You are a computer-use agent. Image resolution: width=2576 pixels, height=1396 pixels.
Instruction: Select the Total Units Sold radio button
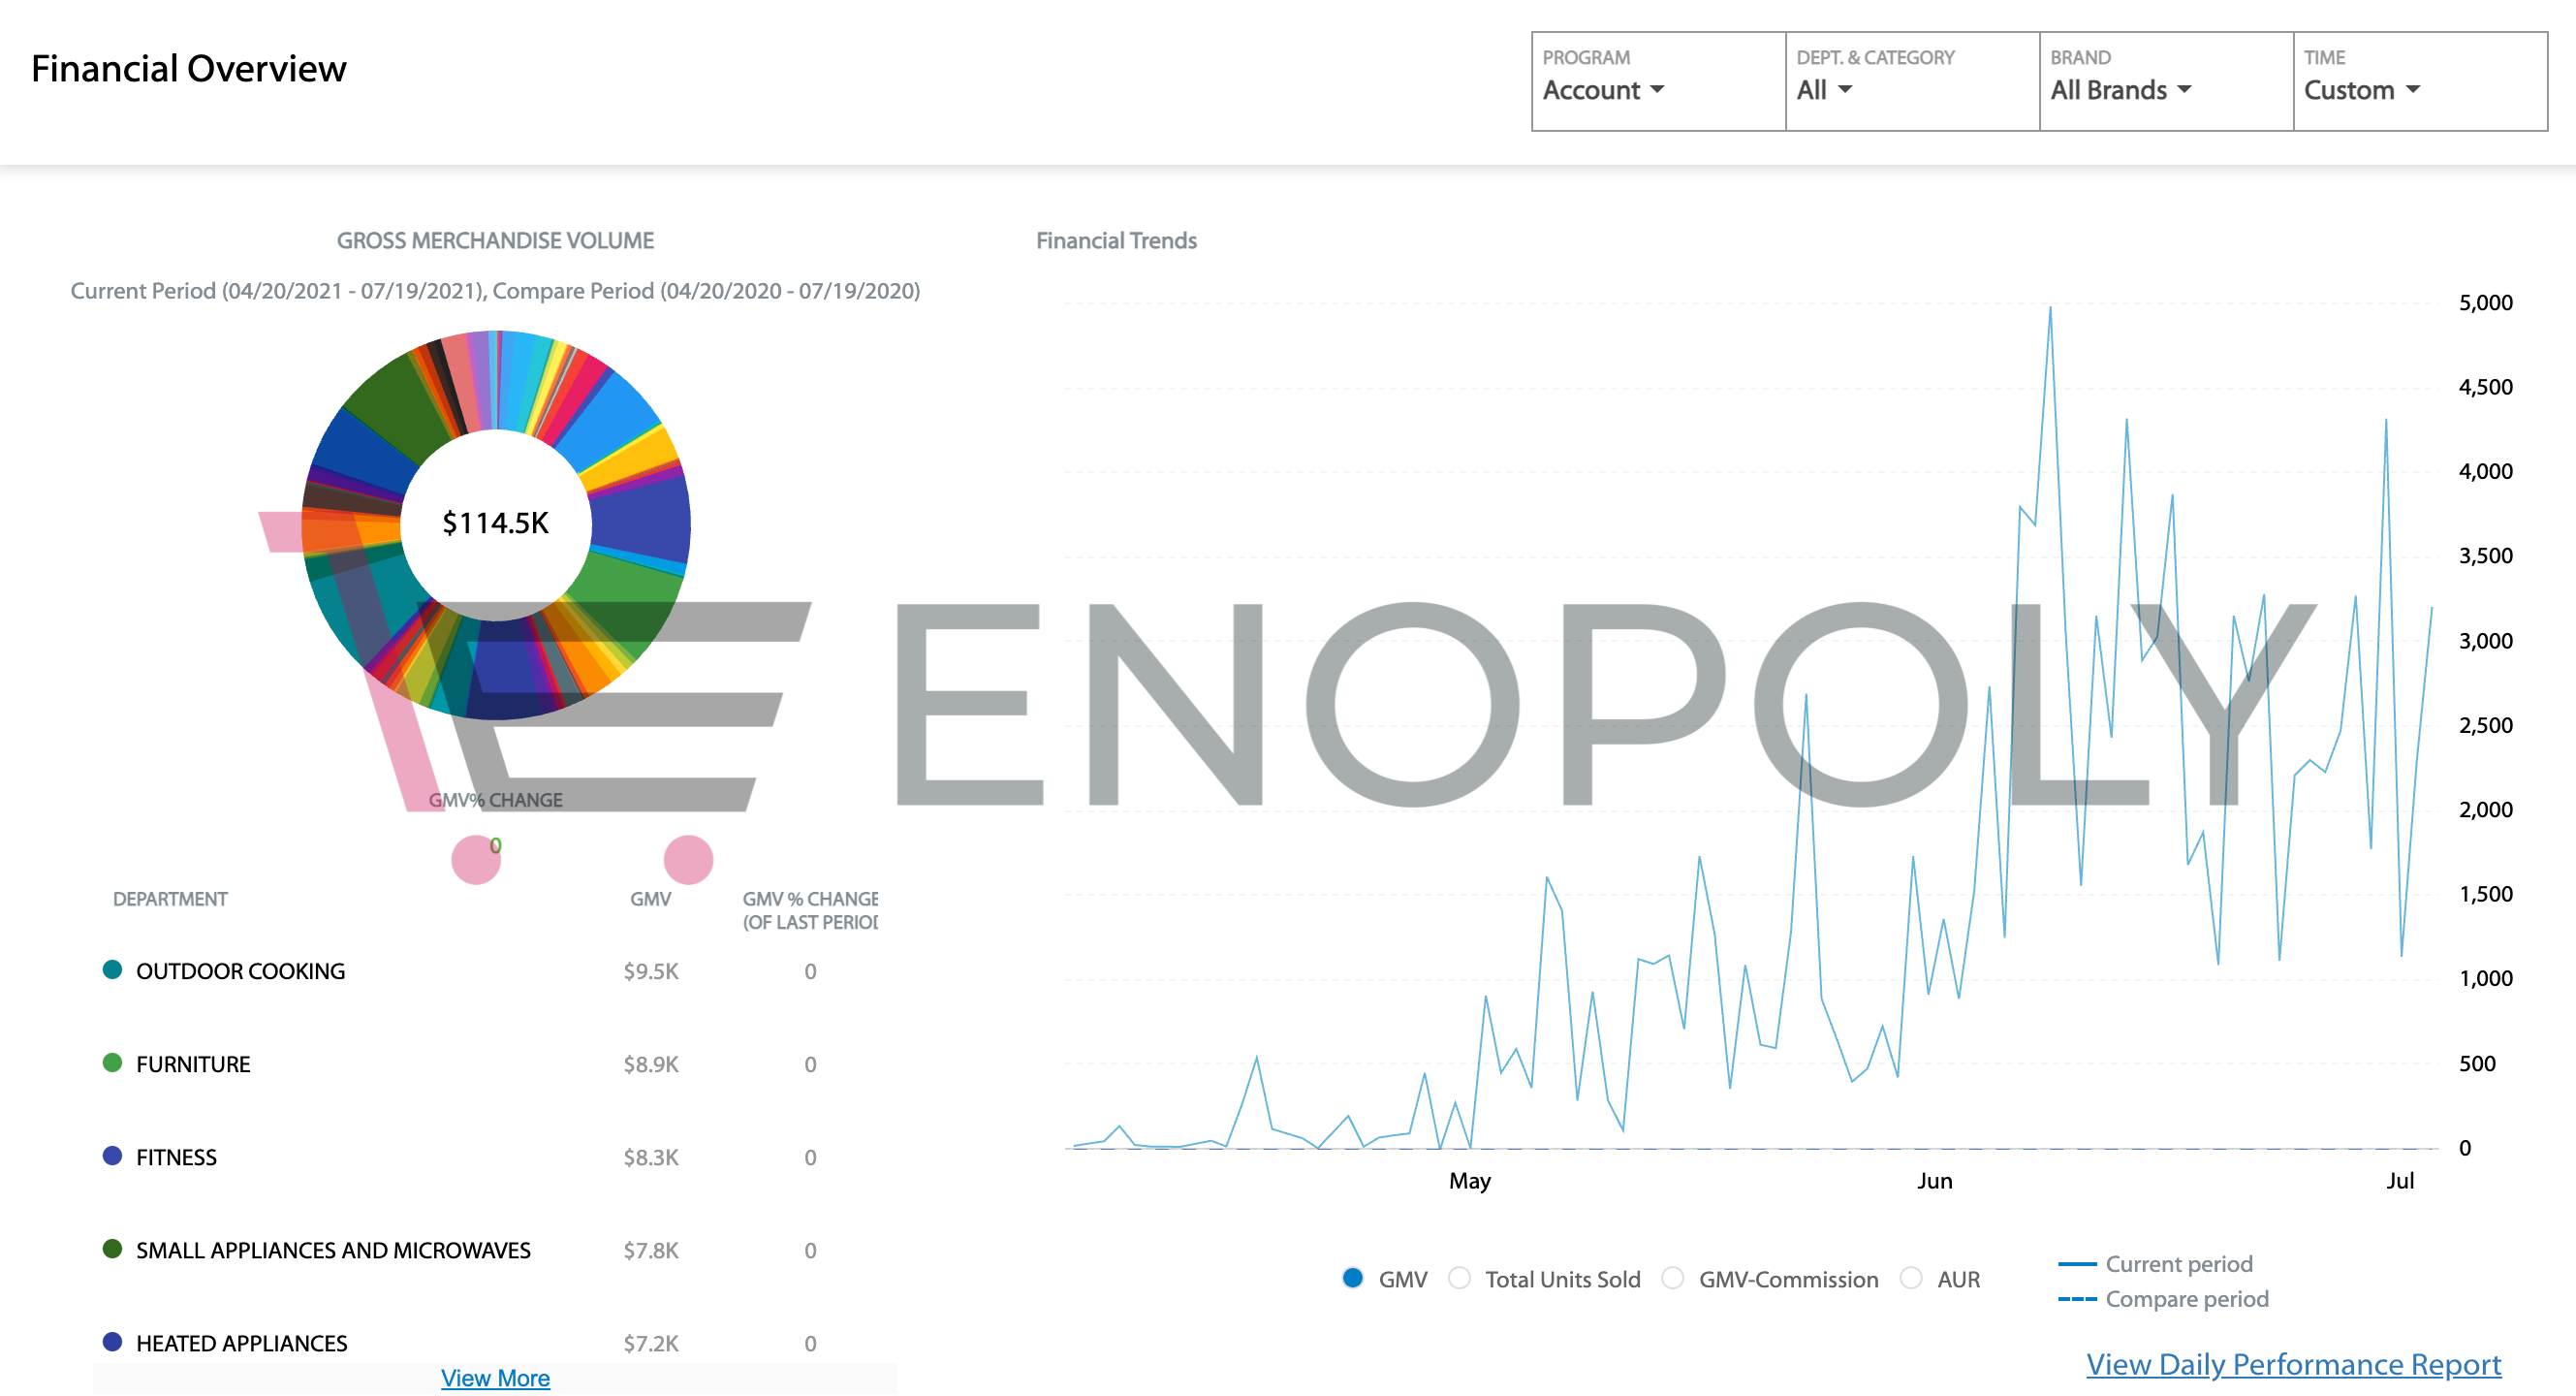click(x=1459, y=1278)
